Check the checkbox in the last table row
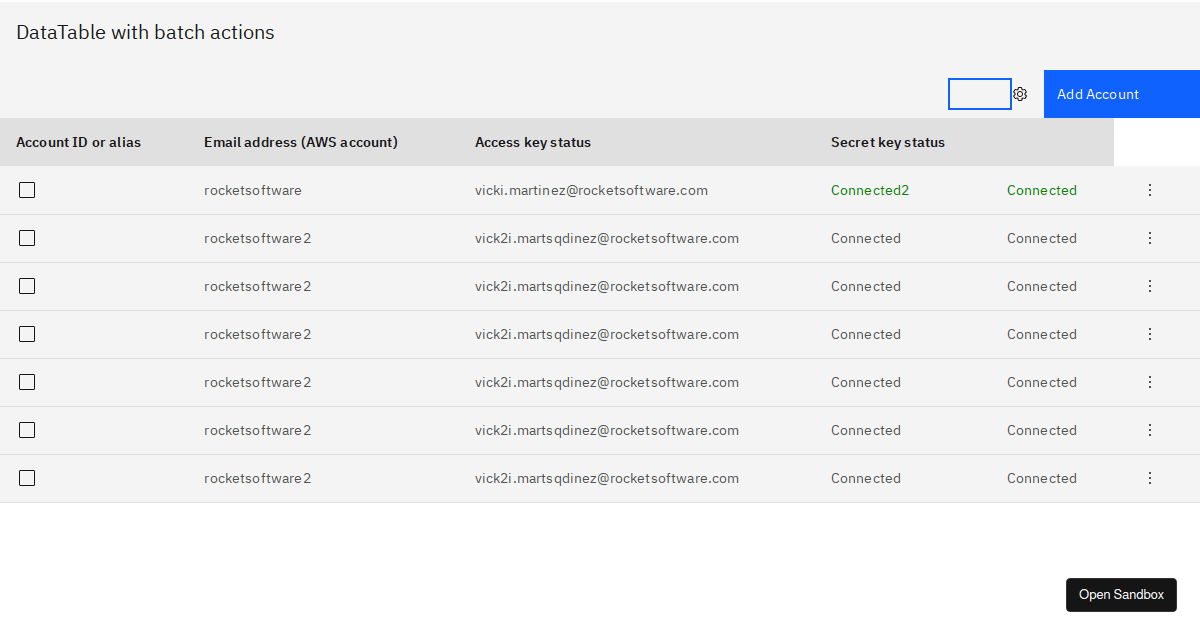The height and width of the screenshot is (630, 1200). coord(27,478)
